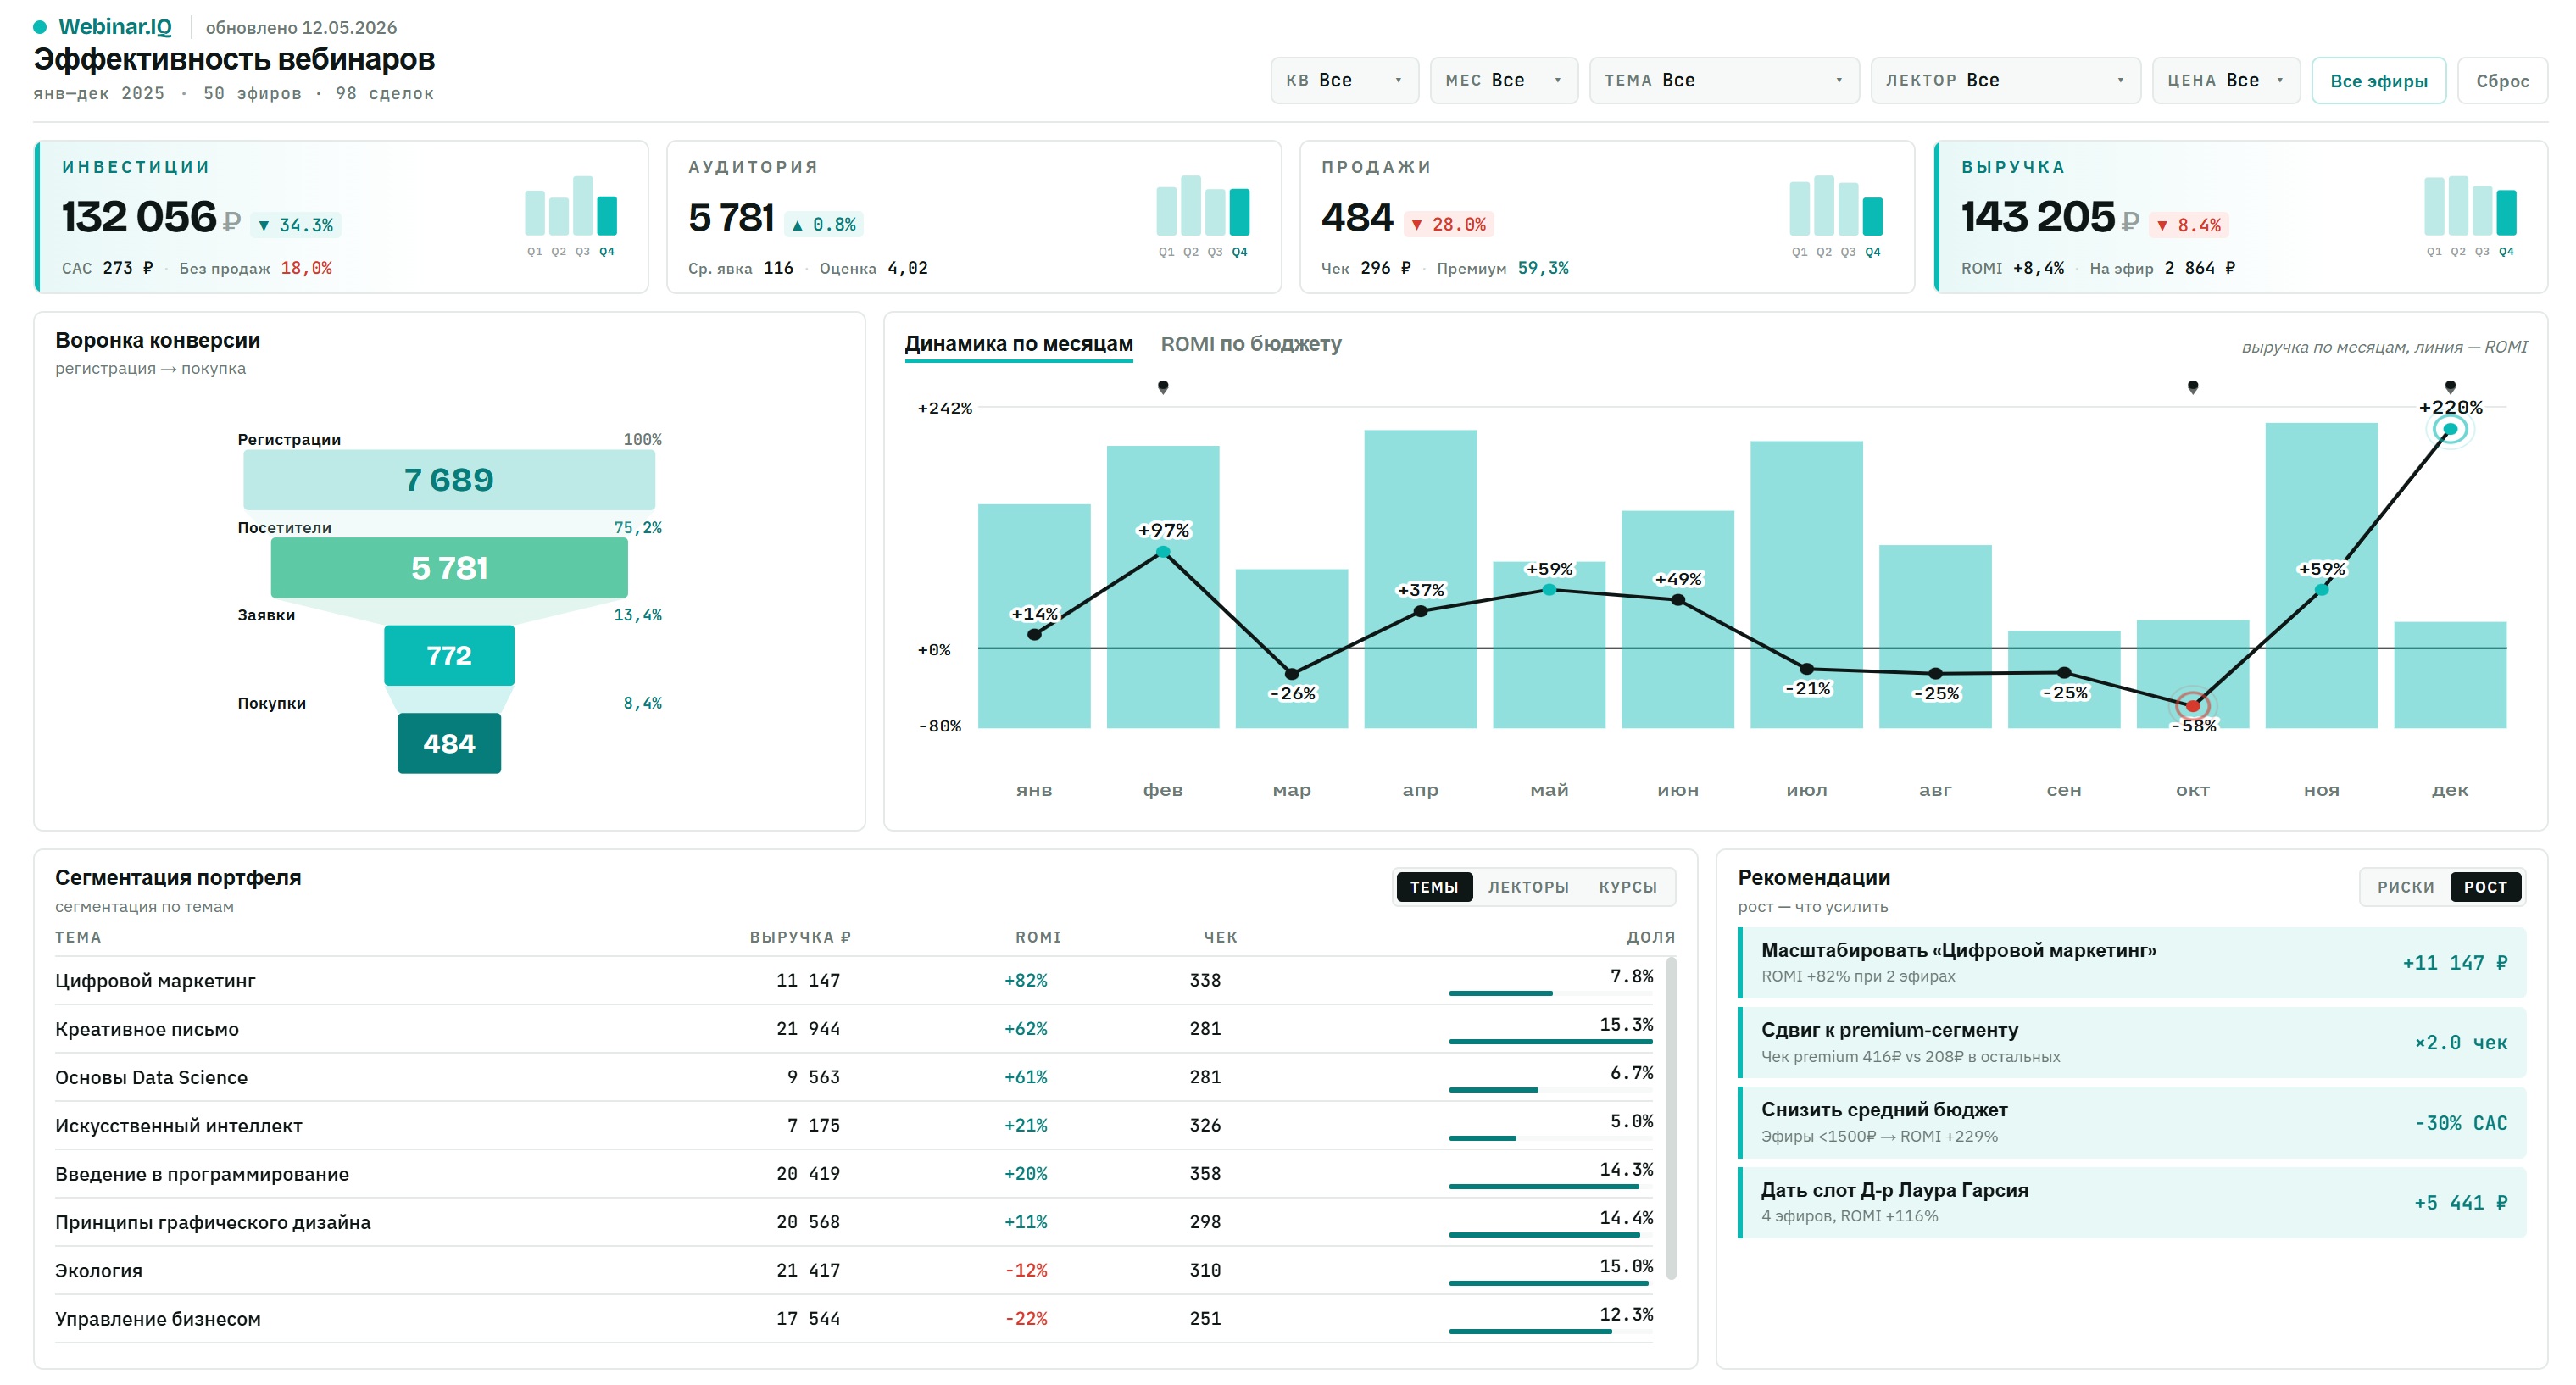
Task: Switch segmentation to КУРСЫ
Action: tap(1627, 887)
